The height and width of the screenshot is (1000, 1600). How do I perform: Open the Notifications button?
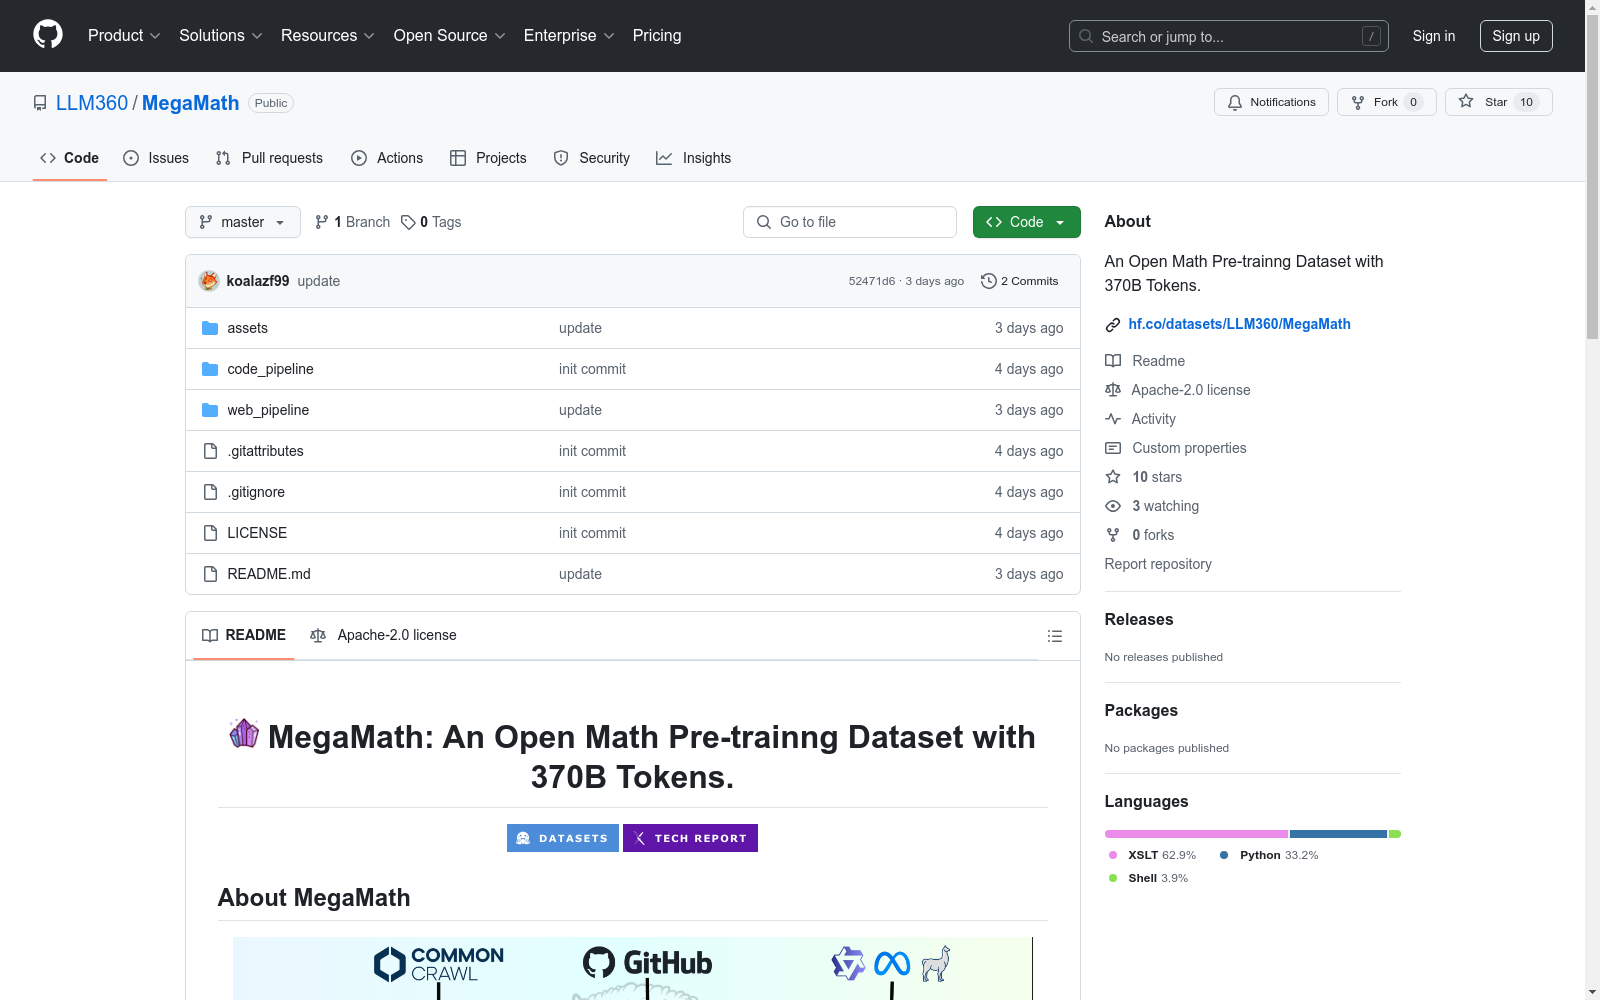1271,102
